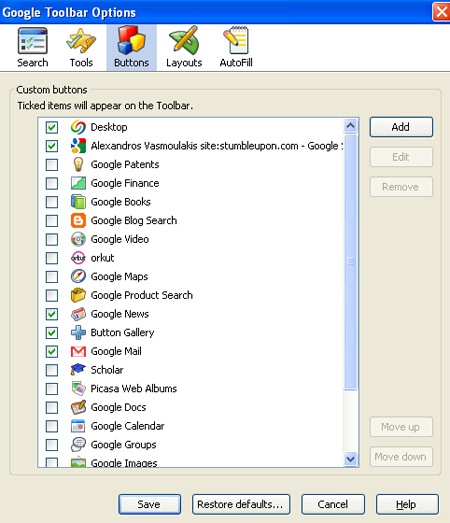Enable the Picasa Web Albums checkbox
Viewport: 450px width, 523px height.
pos(52,389)
